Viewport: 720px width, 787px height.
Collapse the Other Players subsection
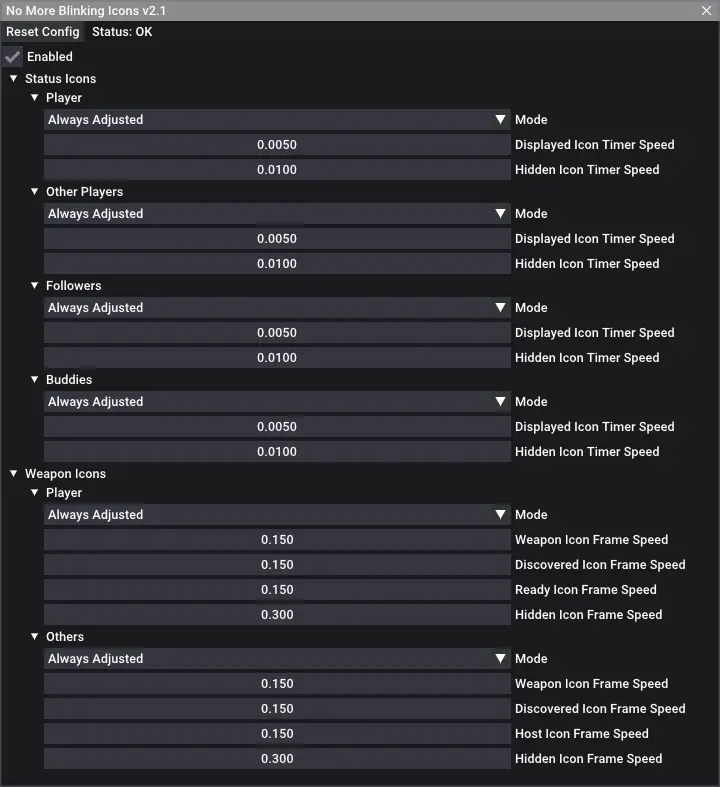coord(35,192)
